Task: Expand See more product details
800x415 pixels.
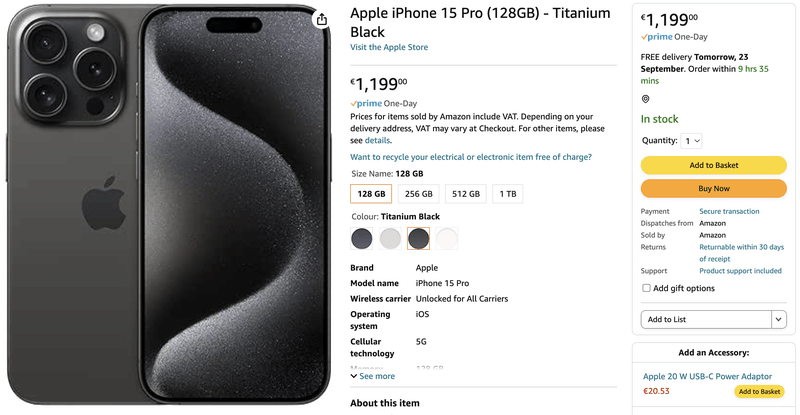Action: point(373,376)
